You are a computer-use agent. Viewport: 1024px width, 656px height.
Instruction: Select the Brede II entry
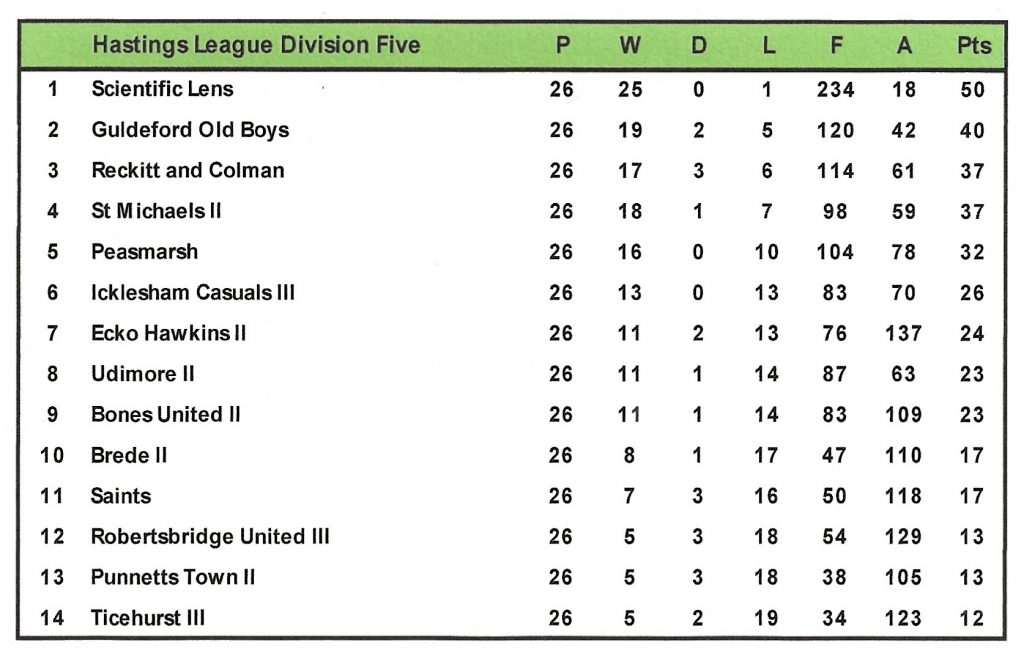129,456
